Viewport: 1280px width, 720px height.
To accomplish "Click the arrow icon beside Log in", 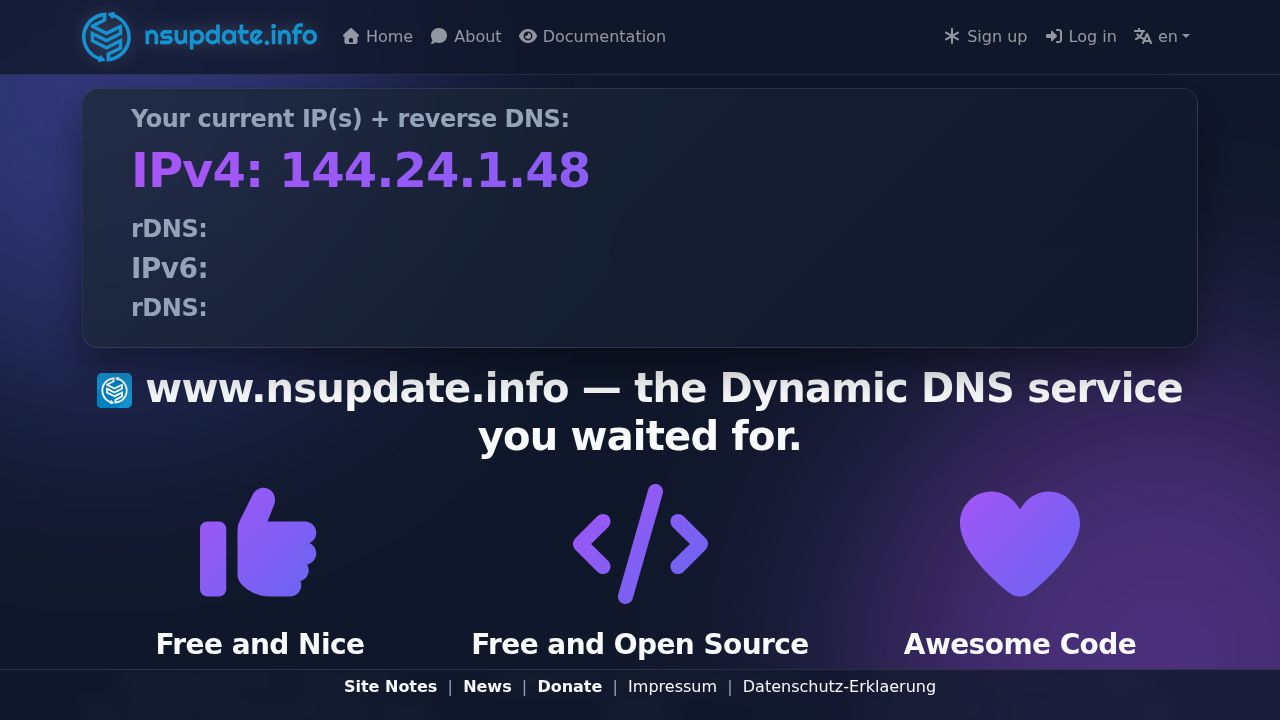I will (1054, 36).
